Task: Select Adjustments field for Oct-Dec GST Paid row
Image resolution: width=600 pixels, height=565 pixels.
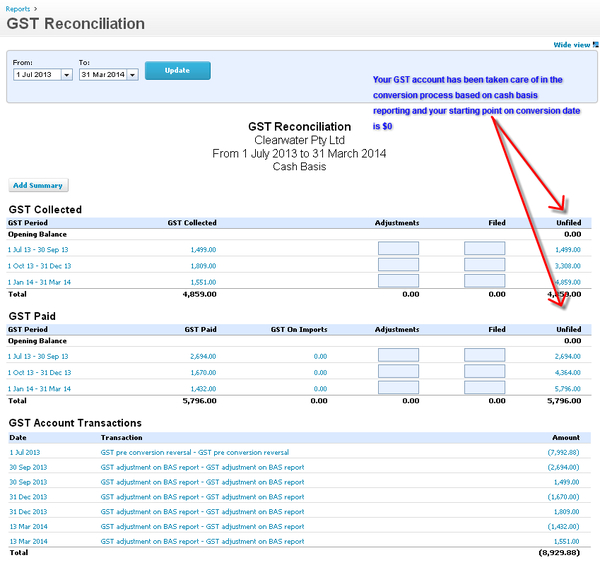Action: point(398,372)
